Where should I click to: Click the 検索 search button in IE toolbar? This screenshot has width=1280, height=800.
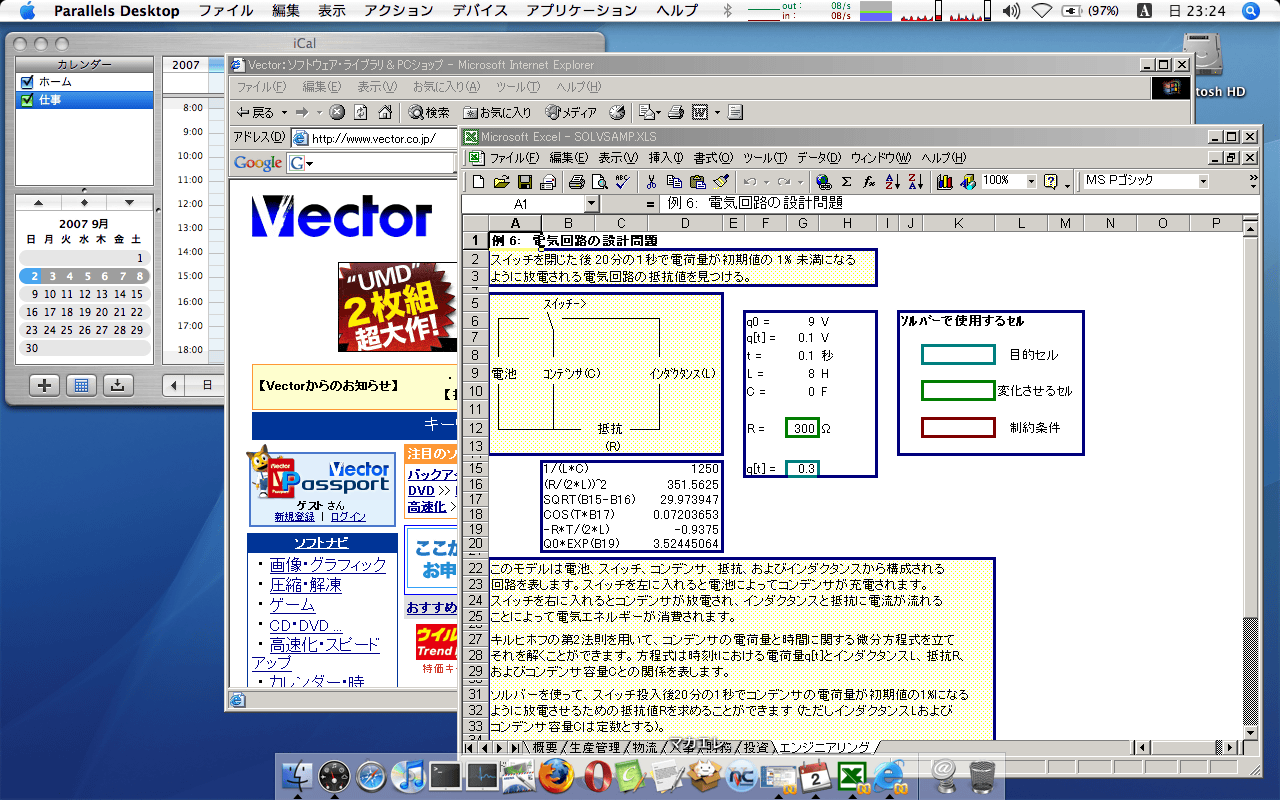[x=430, y=113]
